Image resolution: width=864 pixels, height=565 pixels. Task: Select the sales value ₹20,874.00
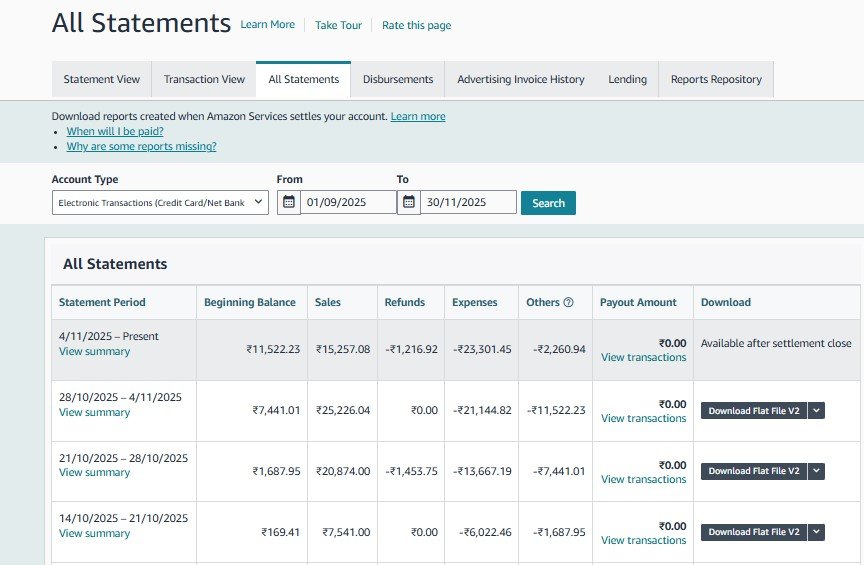(343, 471)
